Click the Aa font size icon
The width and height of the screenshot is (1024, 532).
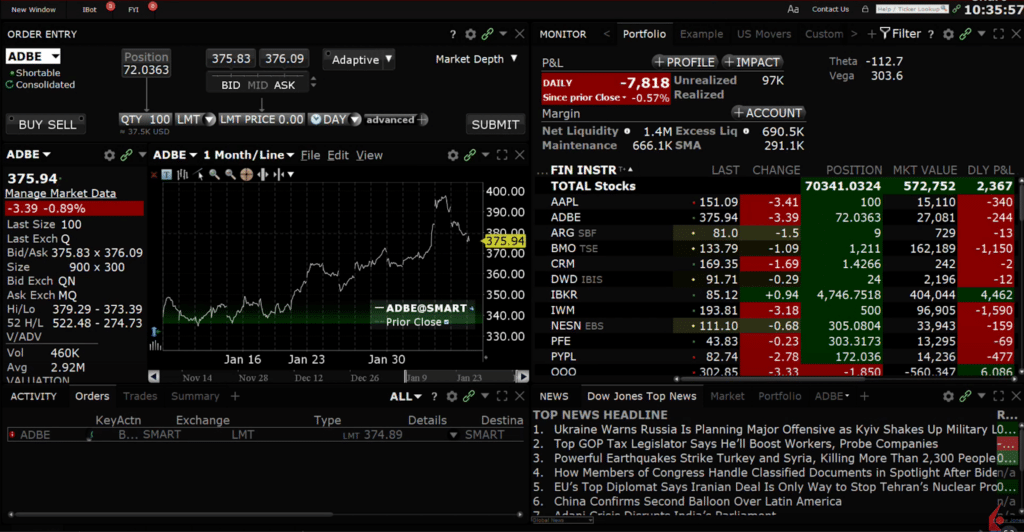793,9
